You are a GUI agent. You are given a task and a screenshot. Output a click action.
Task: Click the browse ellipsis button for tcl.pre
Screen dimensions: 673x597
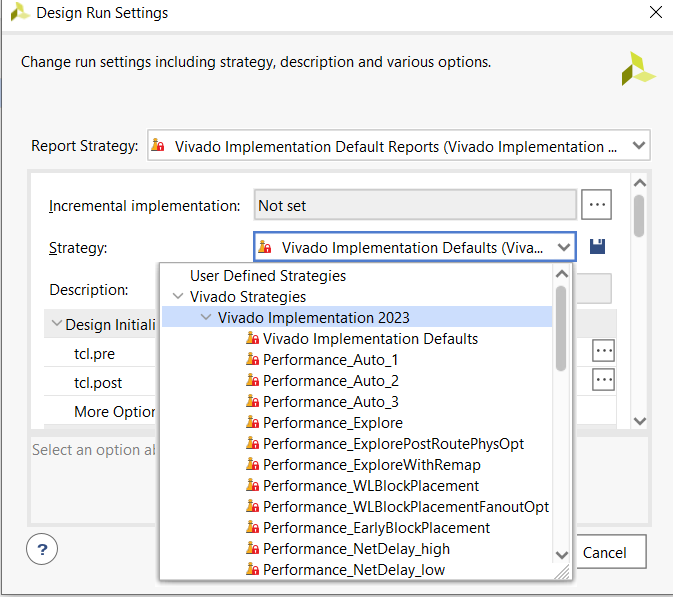pyautogui.click(x=602, y=350)
